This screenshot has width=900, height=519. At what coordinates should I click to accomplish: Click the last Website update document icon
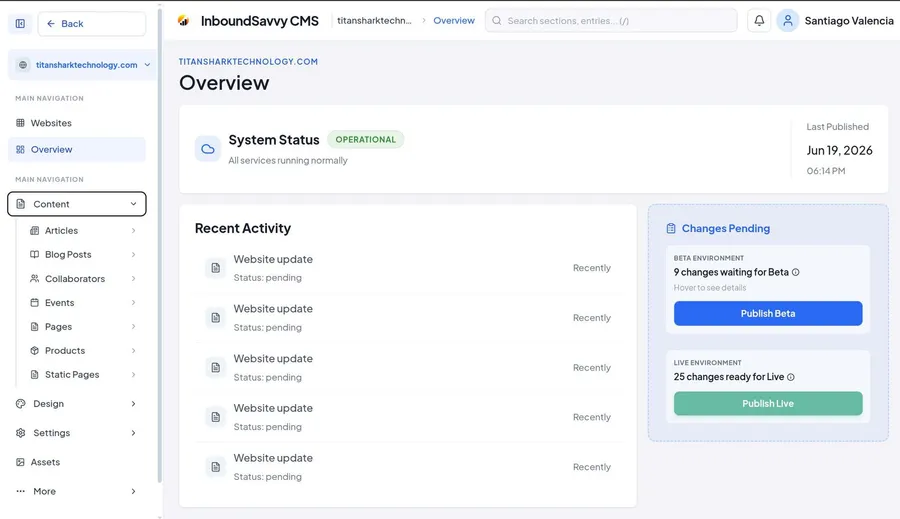click(x=216, y=467)
